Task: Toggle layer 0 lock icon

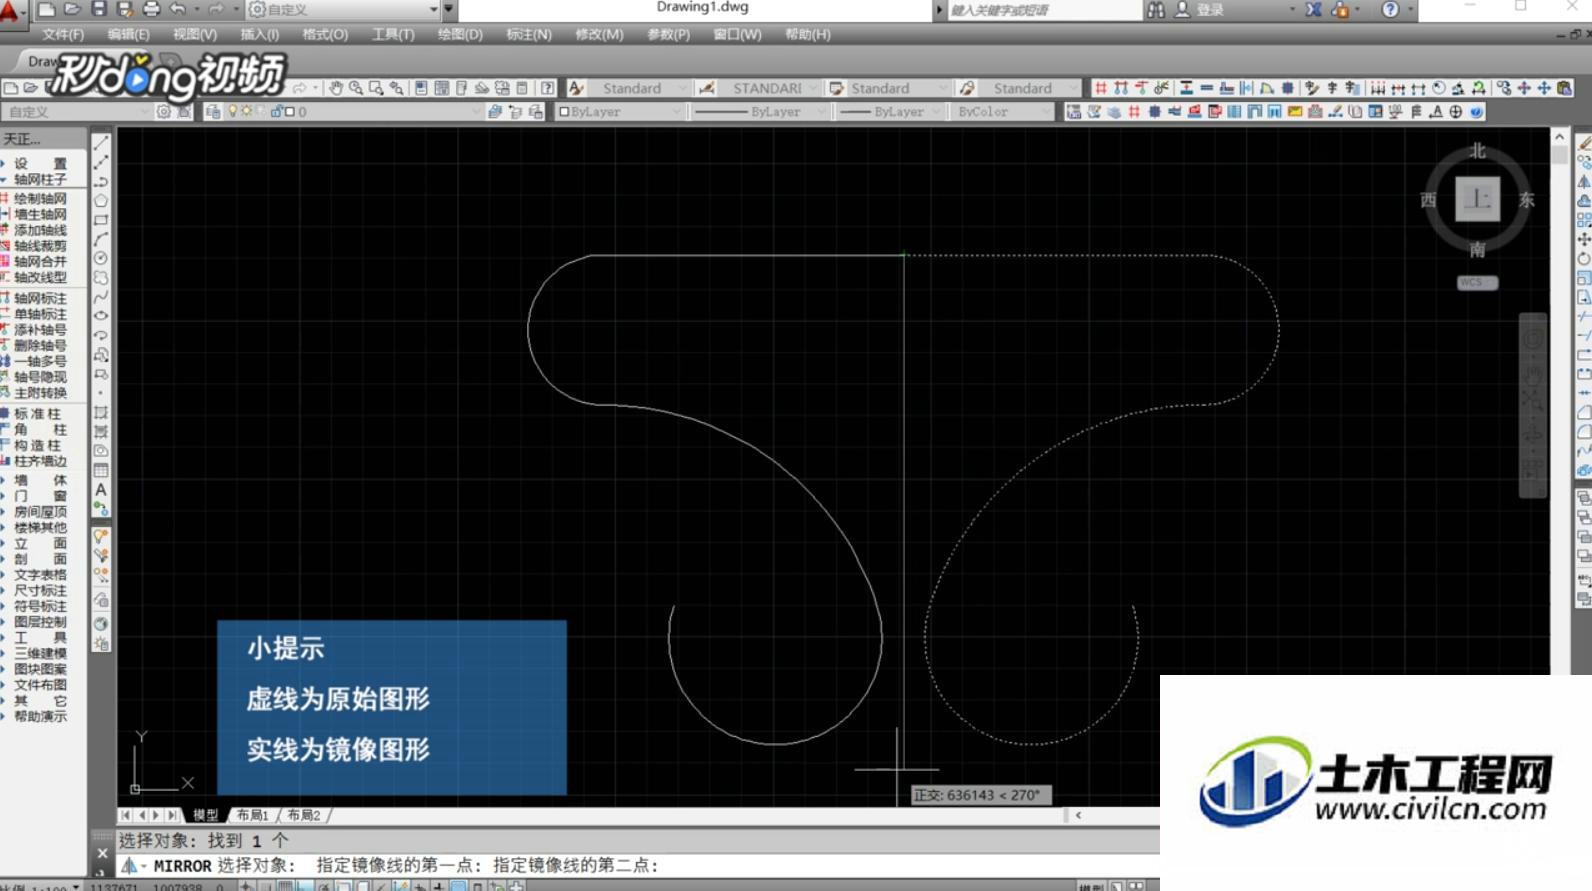Action: [276, 112]
